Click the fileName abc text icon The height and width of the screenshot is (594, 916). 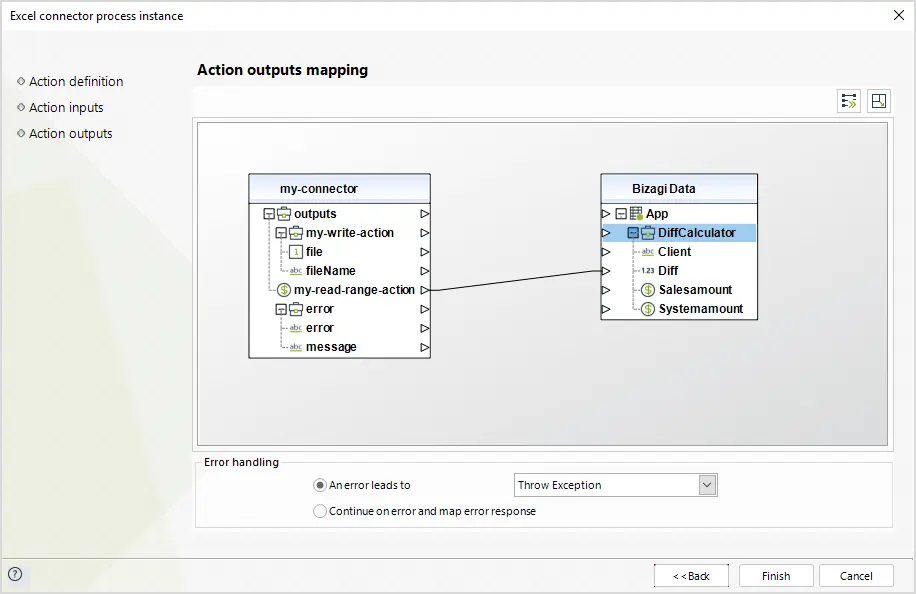coord(296,271)
